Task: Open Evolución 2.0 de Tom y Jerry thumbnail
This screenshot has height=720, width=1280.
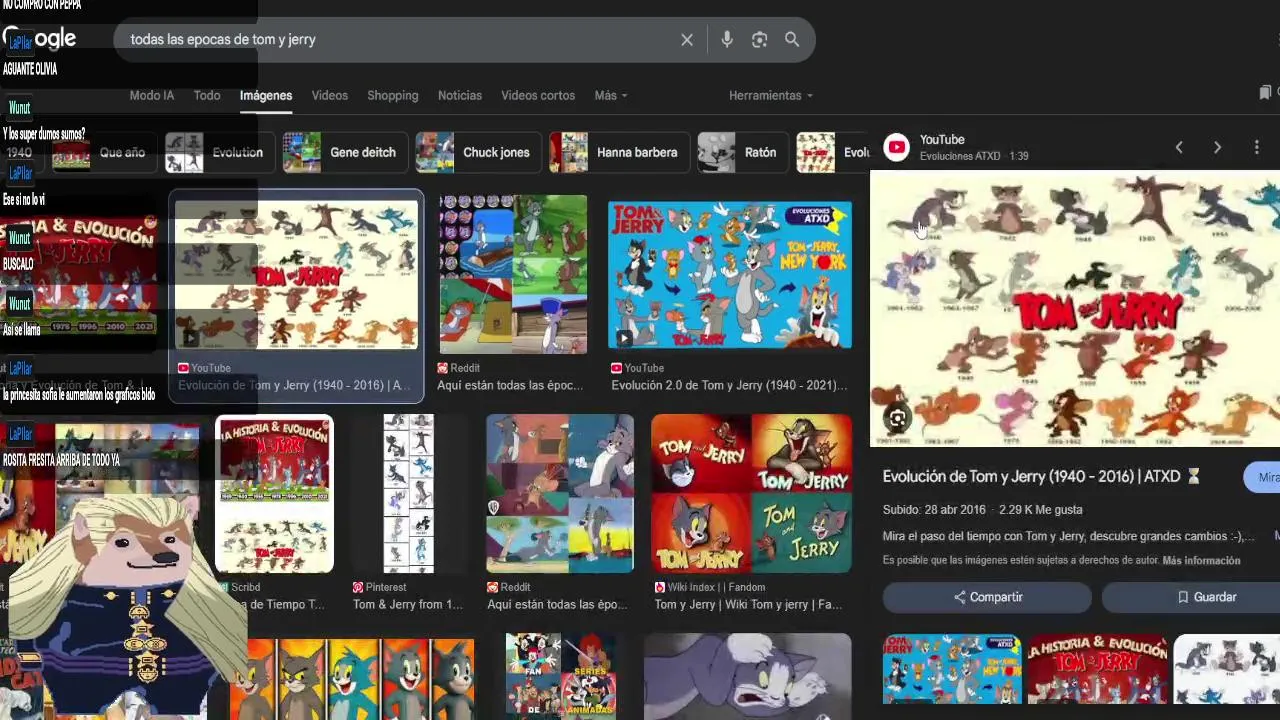Action: 730,275
